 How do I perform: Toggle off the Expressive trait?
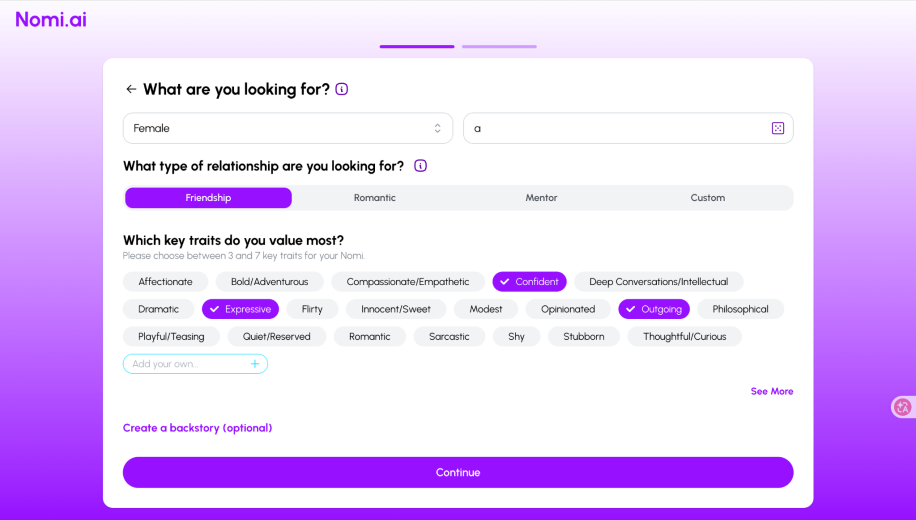coord(240,309)
